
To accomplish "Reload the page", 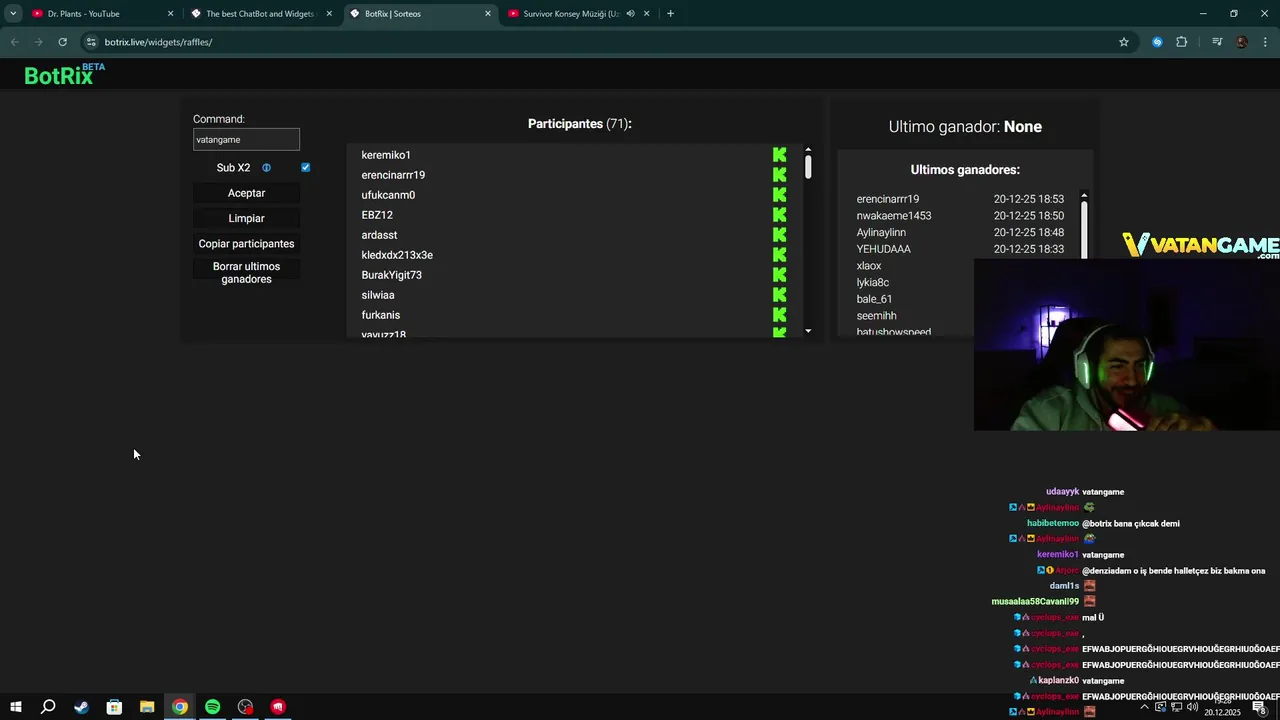I will point(62,42).
